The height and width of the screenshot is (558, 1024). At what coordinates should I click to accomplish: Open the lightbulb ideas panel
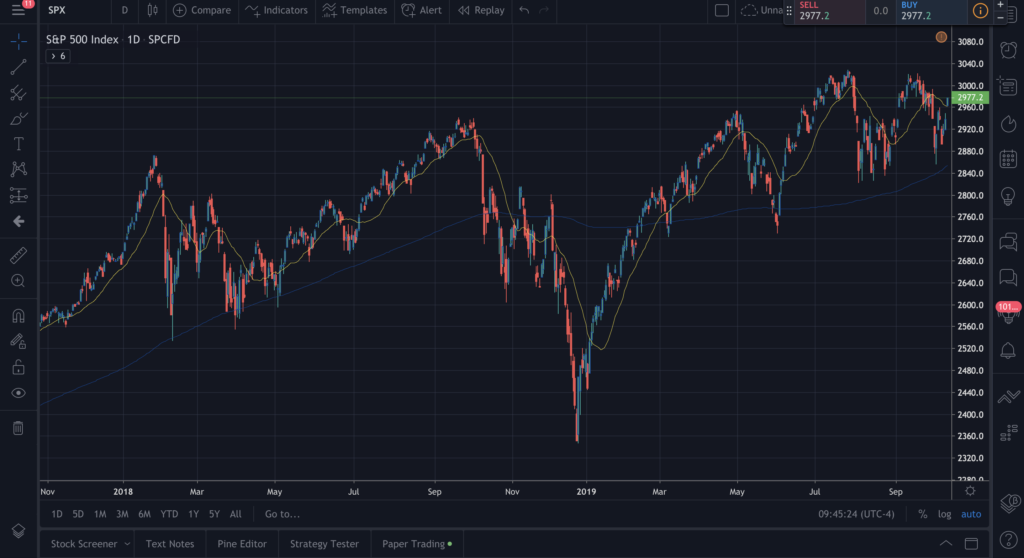coord(1008,195)
